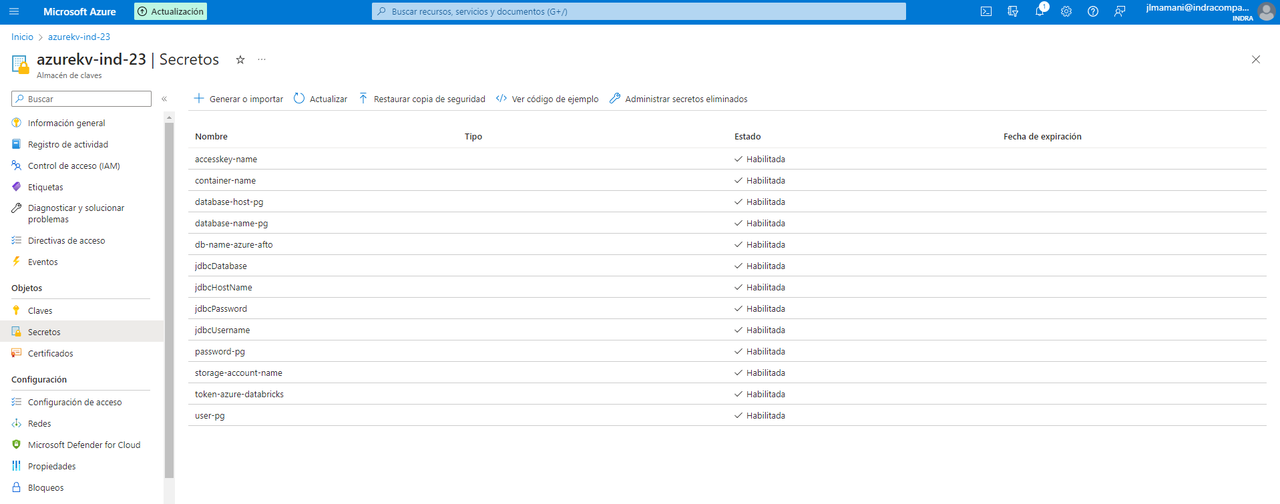Collapse the left navigation menu
The image size is (1280, 504).
point(164,99)
